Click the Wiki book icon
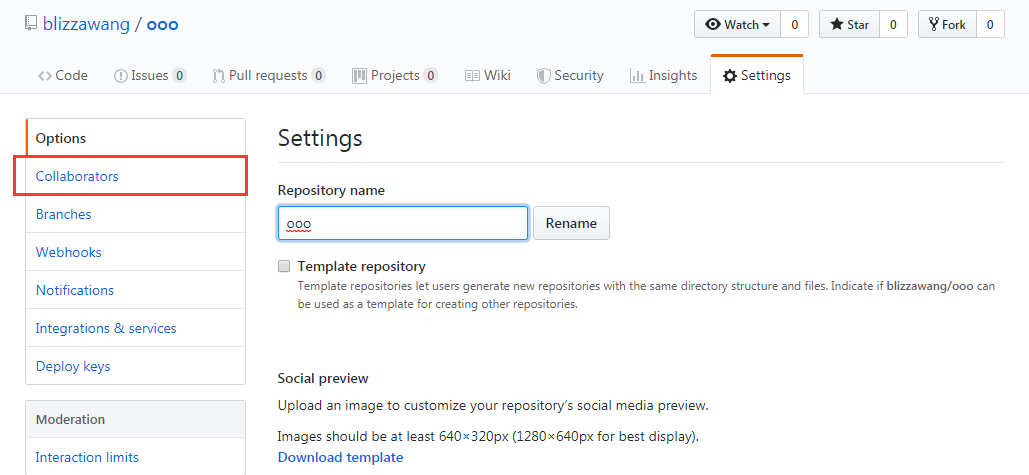Viewport: 1029px width, 475px height. (472, 76)
